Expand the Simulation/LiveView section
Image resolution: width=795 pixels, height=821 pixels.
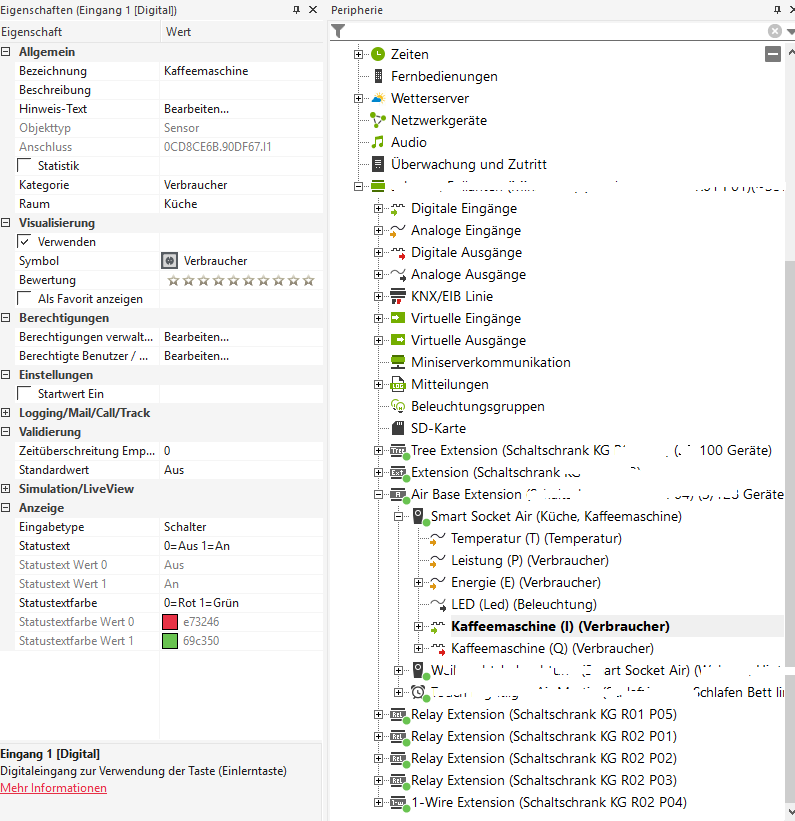coord(6,489)
